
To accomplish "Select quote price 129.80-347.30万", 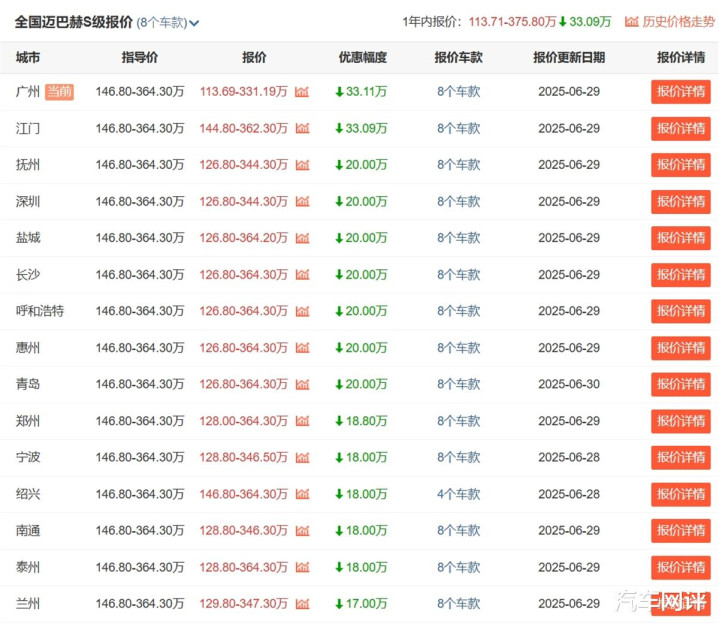I will pyautogui.click(x=243, y=604).
